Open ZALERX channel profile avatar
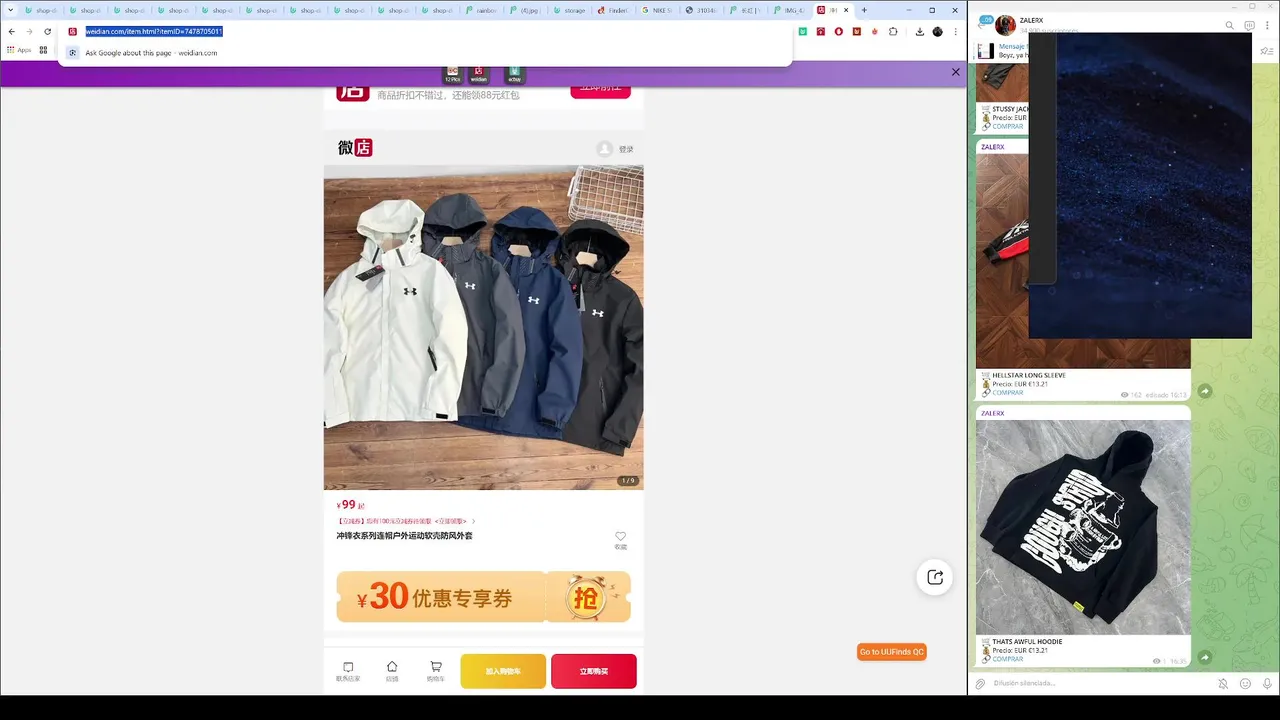Screen dimensions: 1280x720 1005,25
